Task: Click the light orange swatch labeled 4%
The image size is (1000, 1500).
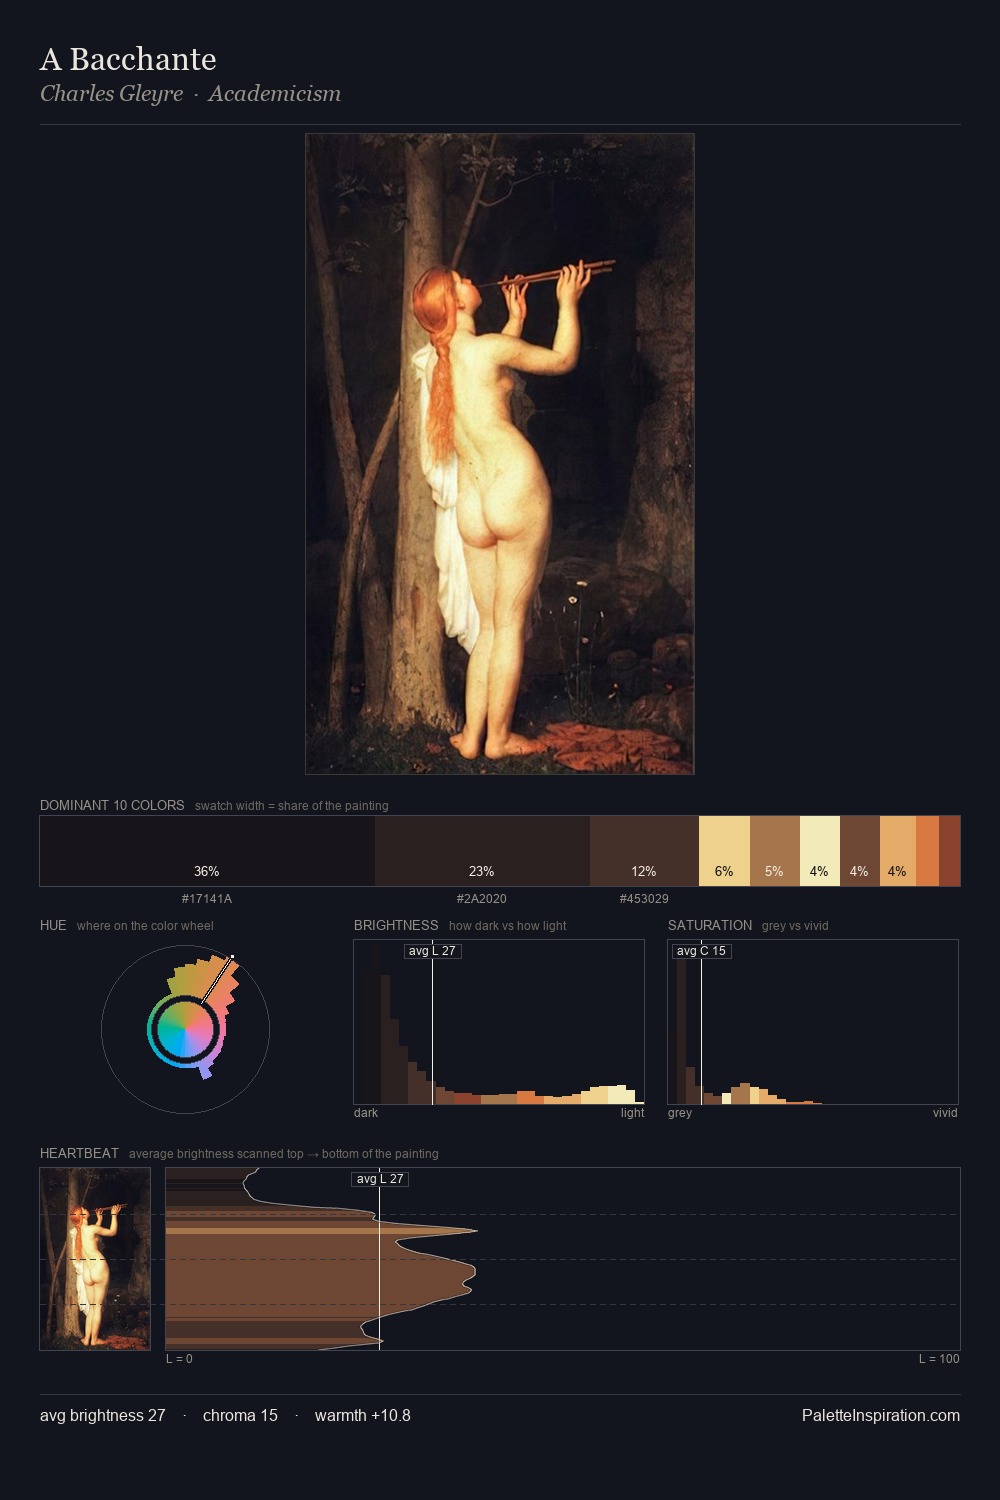Action: pos(898,851)
